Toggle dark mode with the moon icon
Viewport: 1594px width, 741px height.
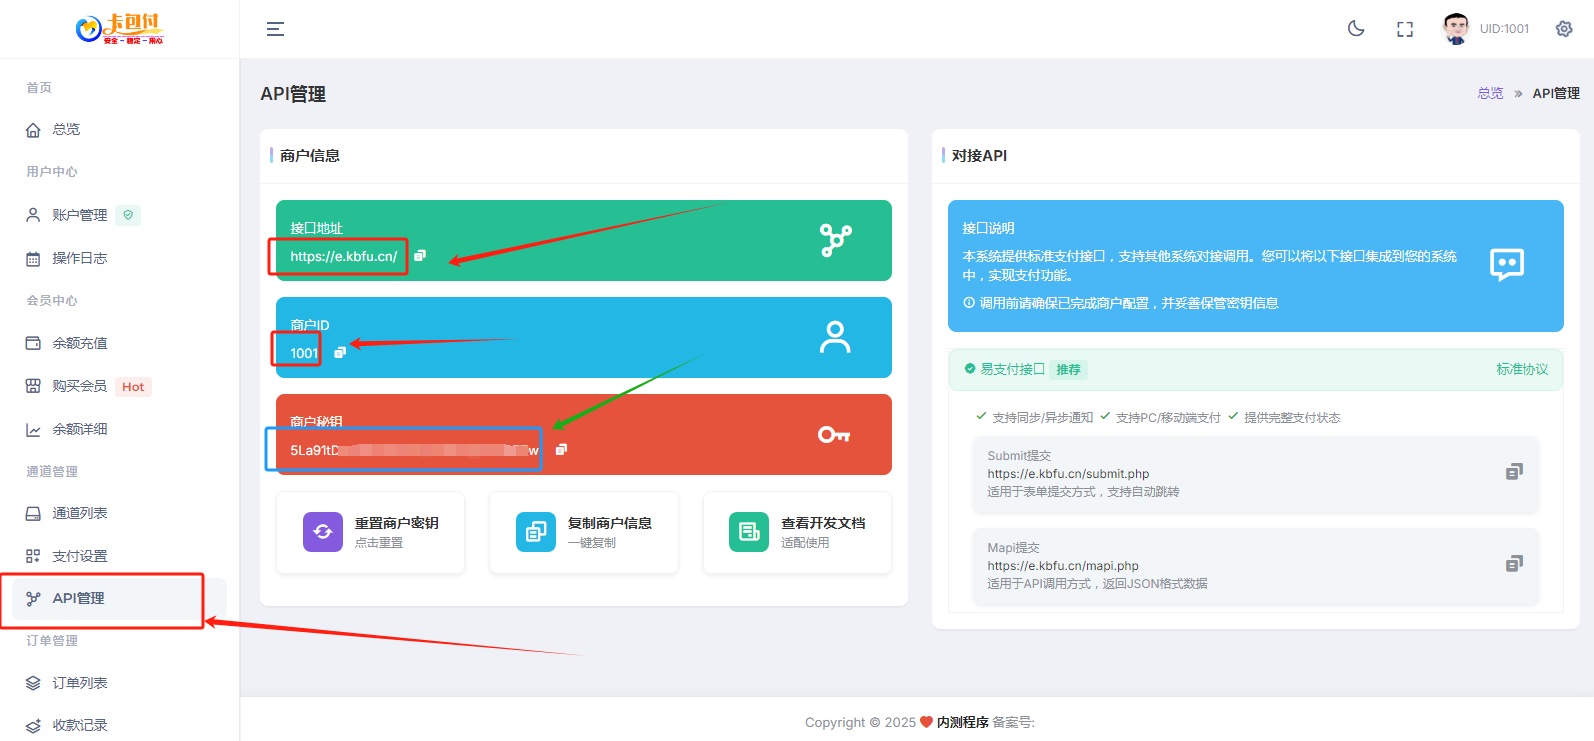1356,29
